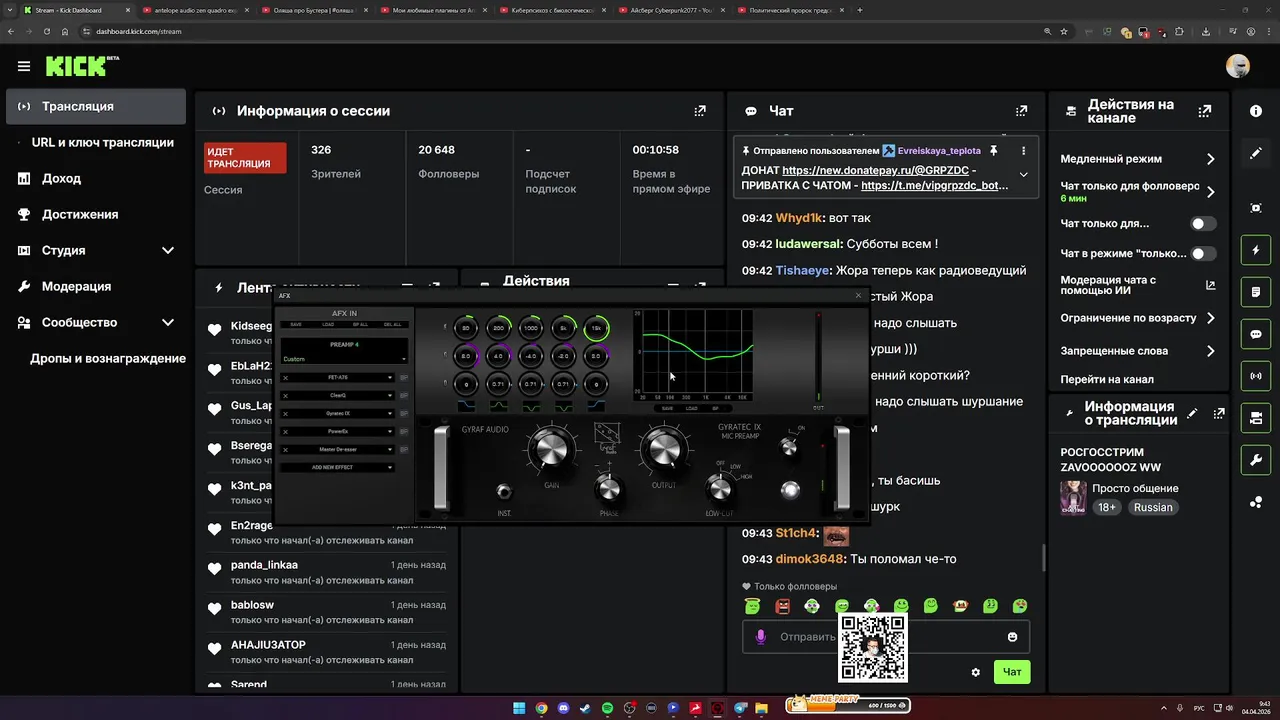Image resolution: width=1280 pixels, height=720 pixels.
Task: Bypass the Gyratec IX effect
Action: [x=404, y=413]
